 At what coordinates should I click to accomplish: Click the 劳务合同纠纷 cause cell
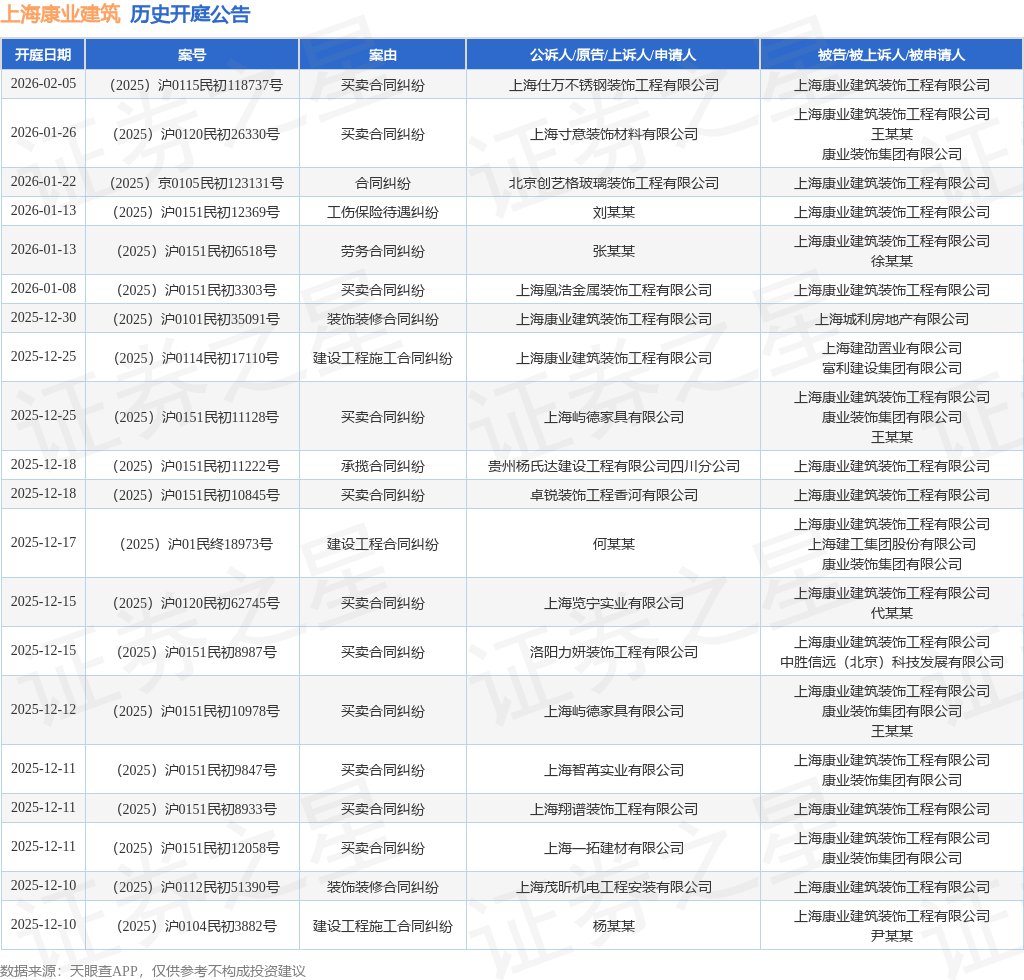click(x=383, y=251)
